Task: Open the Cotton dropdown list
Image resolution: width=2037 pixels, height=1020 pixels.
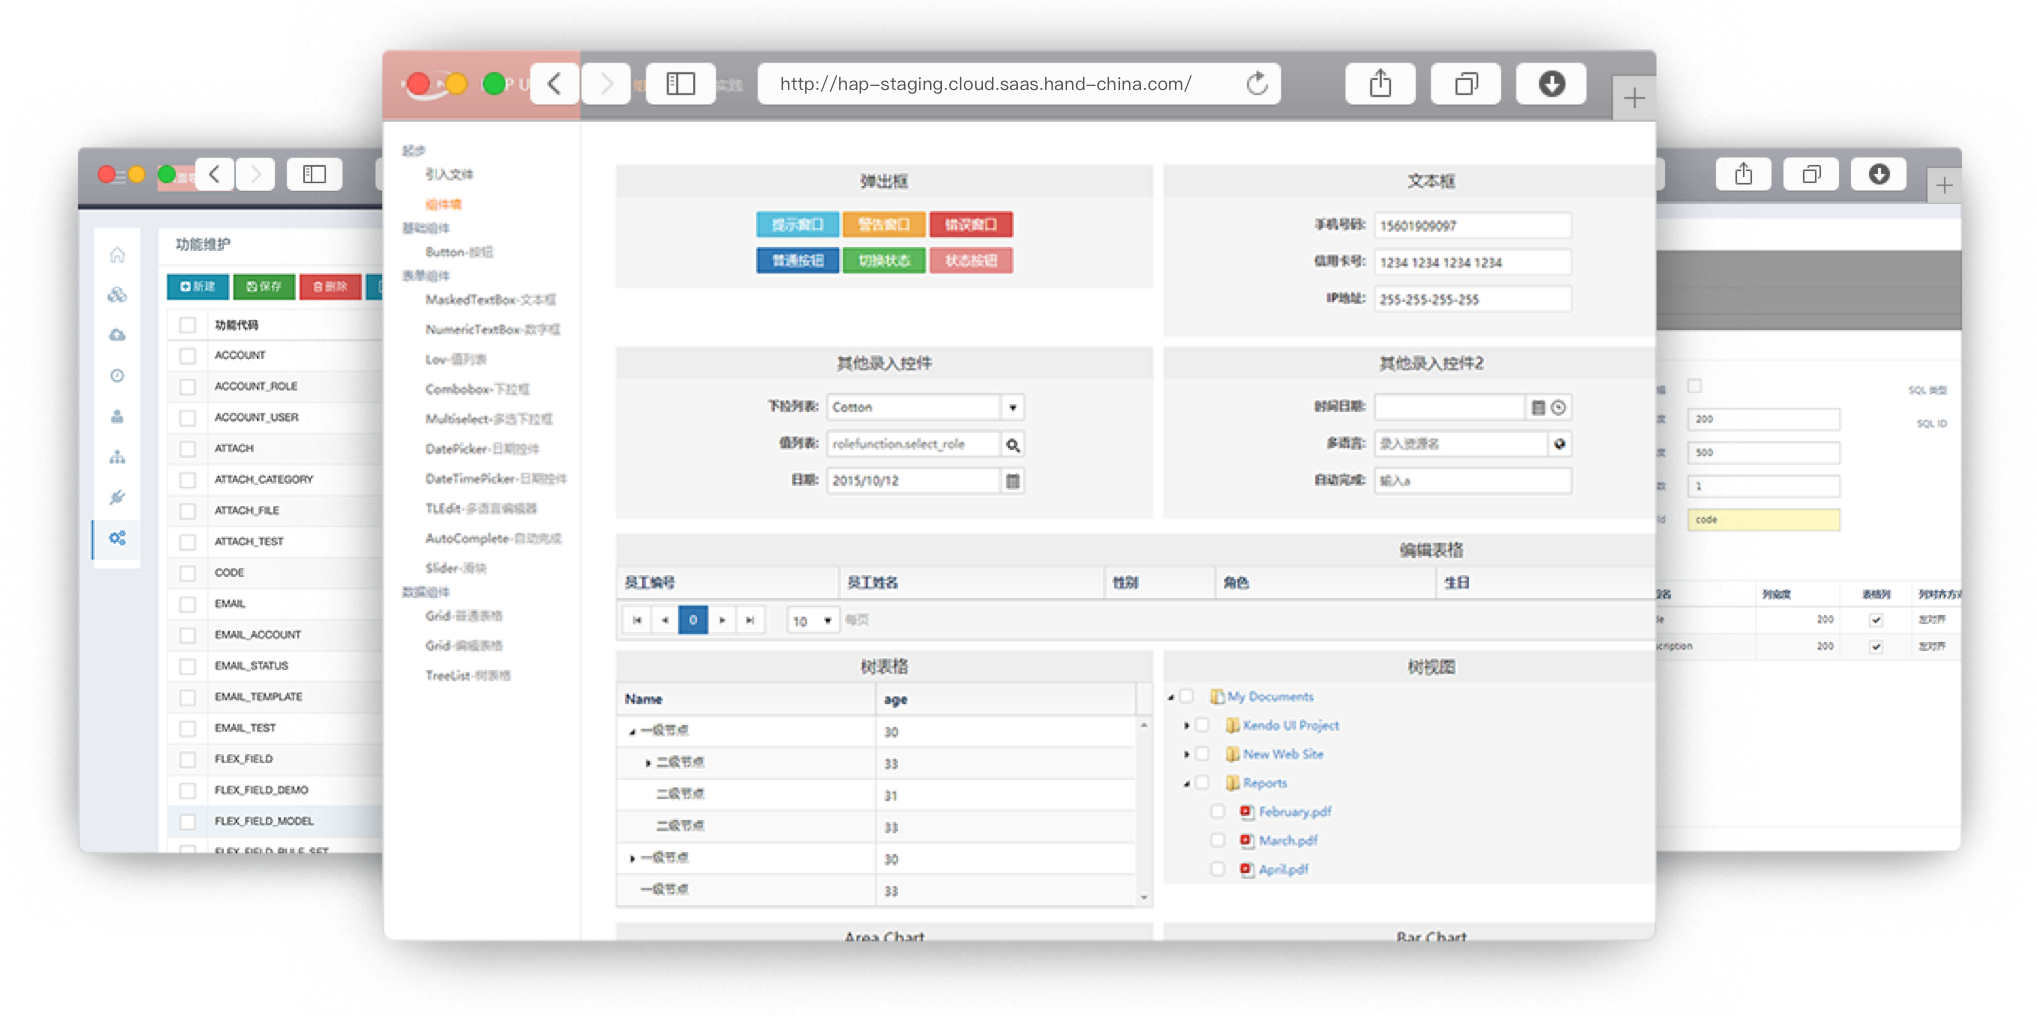Action: (x=1013, y=408)
